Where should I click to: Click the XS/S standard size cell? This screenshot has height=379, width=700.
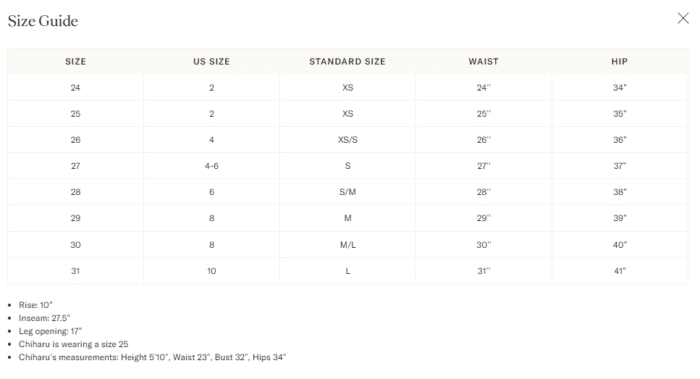tap(347, 140)
